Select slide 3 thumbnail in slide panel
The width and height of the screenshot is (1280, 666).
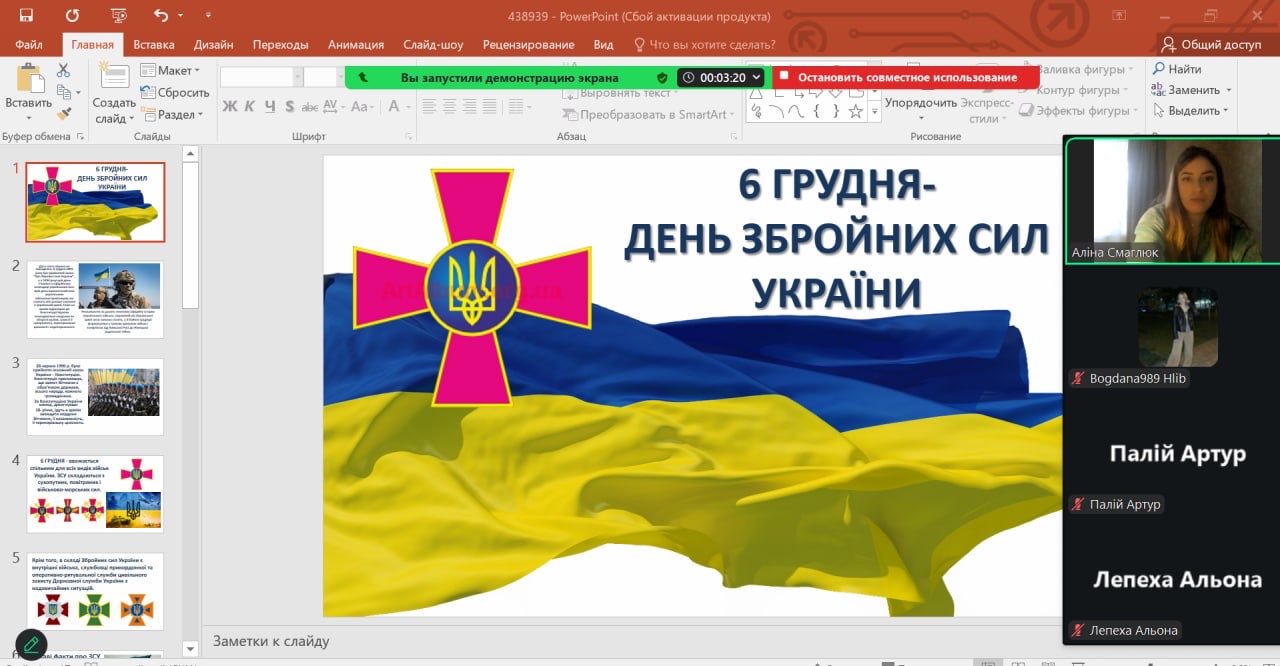click(x=95, y=397)
